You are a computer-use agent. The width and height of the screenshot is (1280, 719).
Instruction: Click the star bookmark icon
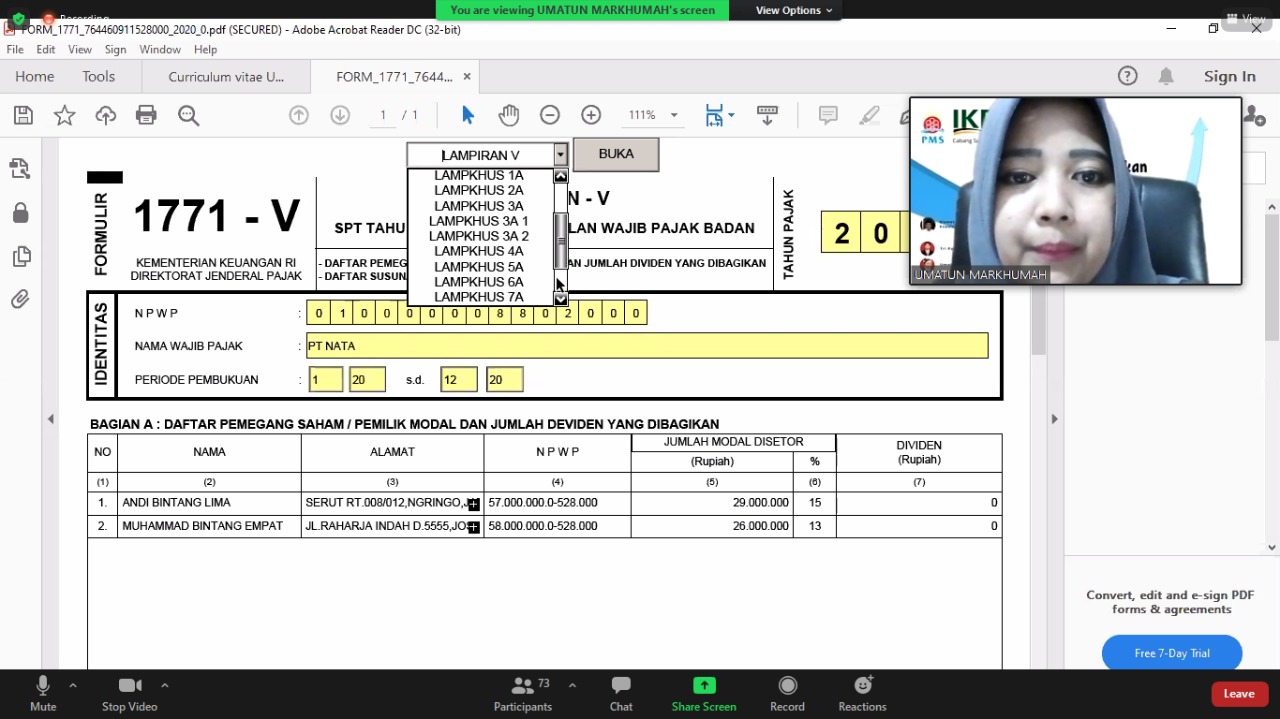(64, 115)
